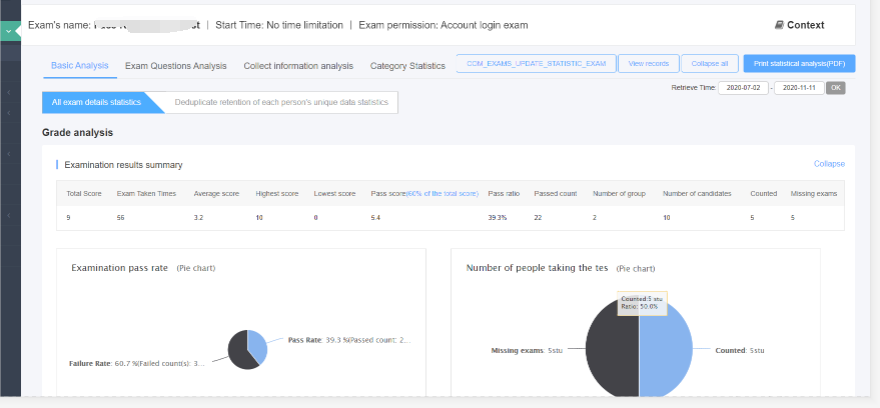Click the Failure Rate 60.7% chart label
This screenshot has height=408, width=880.
click(x=136, y=364)
